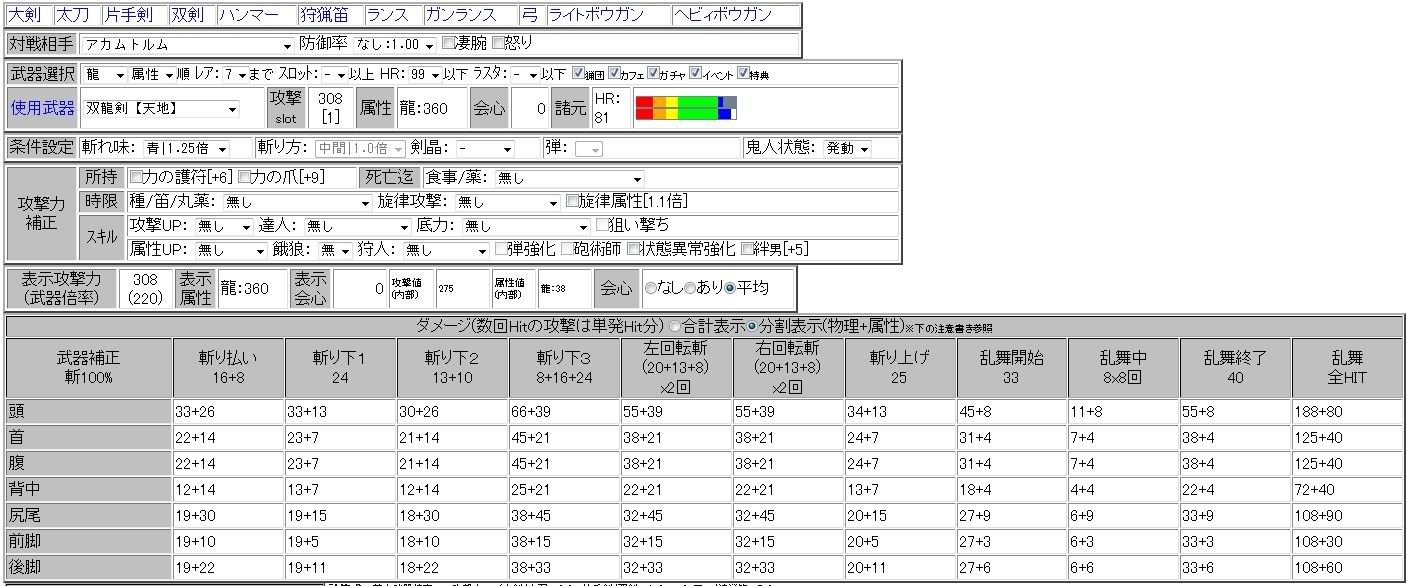Click the 使用武器 link label
The image size is (1407, 586).
(x=41, y=109)
